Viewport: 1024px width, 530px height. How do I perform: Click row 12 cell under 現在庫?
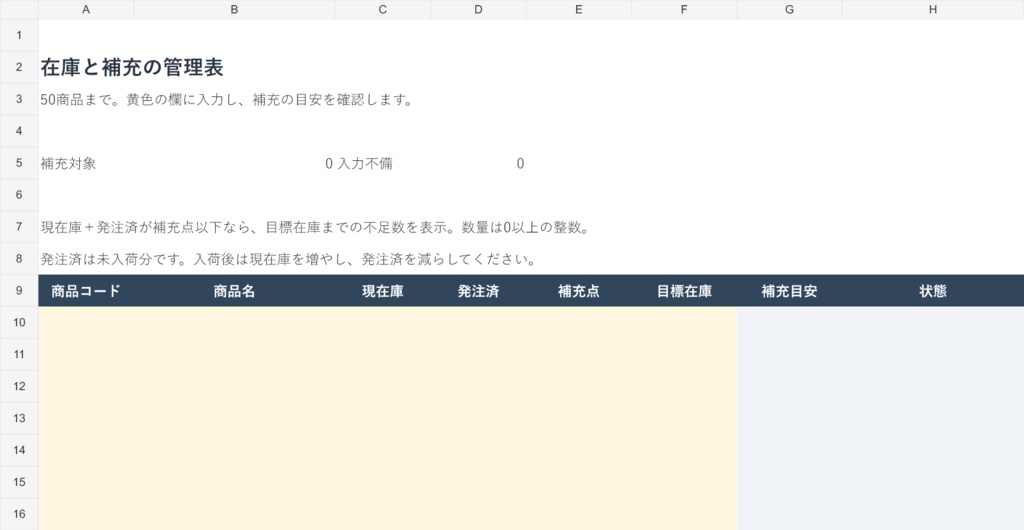tap(383, 386)
